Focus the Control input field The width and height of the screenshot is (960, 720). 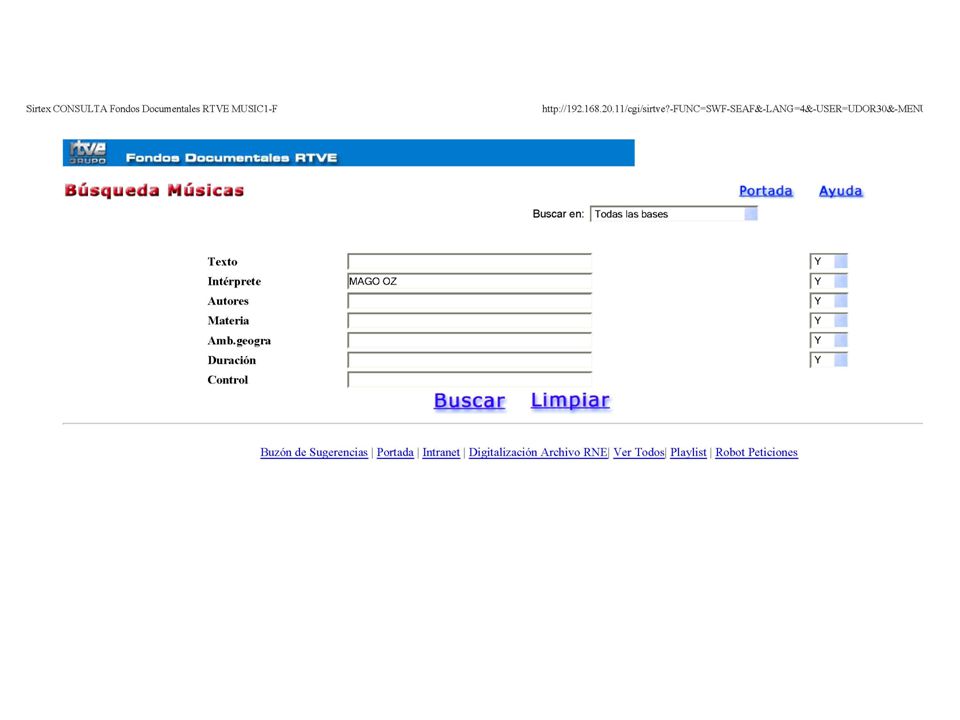click(x=470, y=380)
